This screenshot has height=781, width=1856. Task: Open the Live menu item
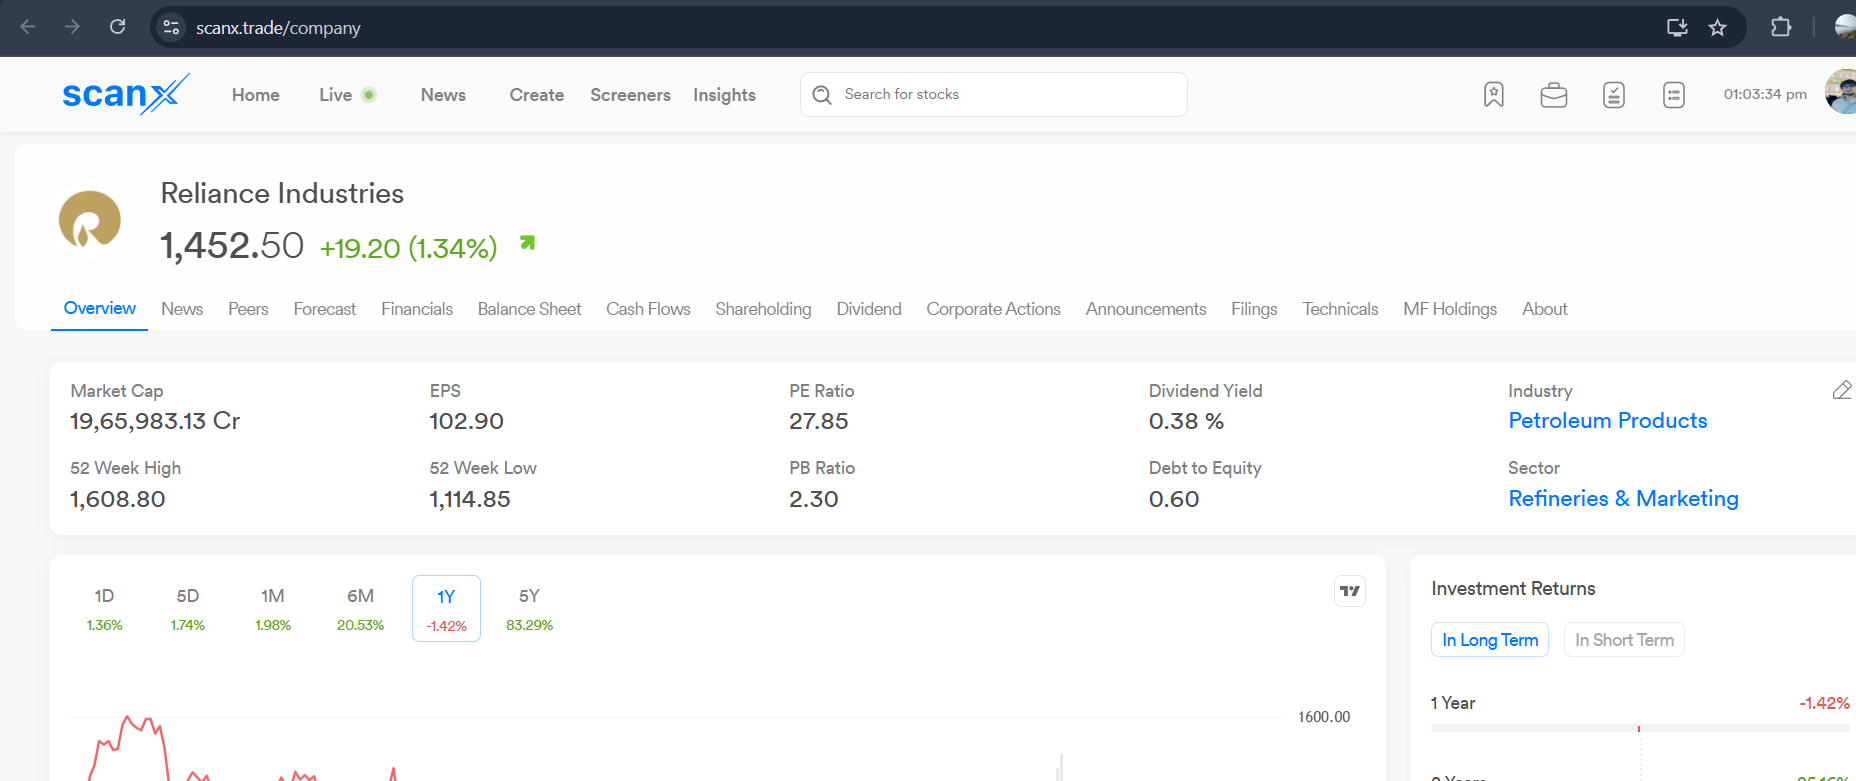coord(336,95)
